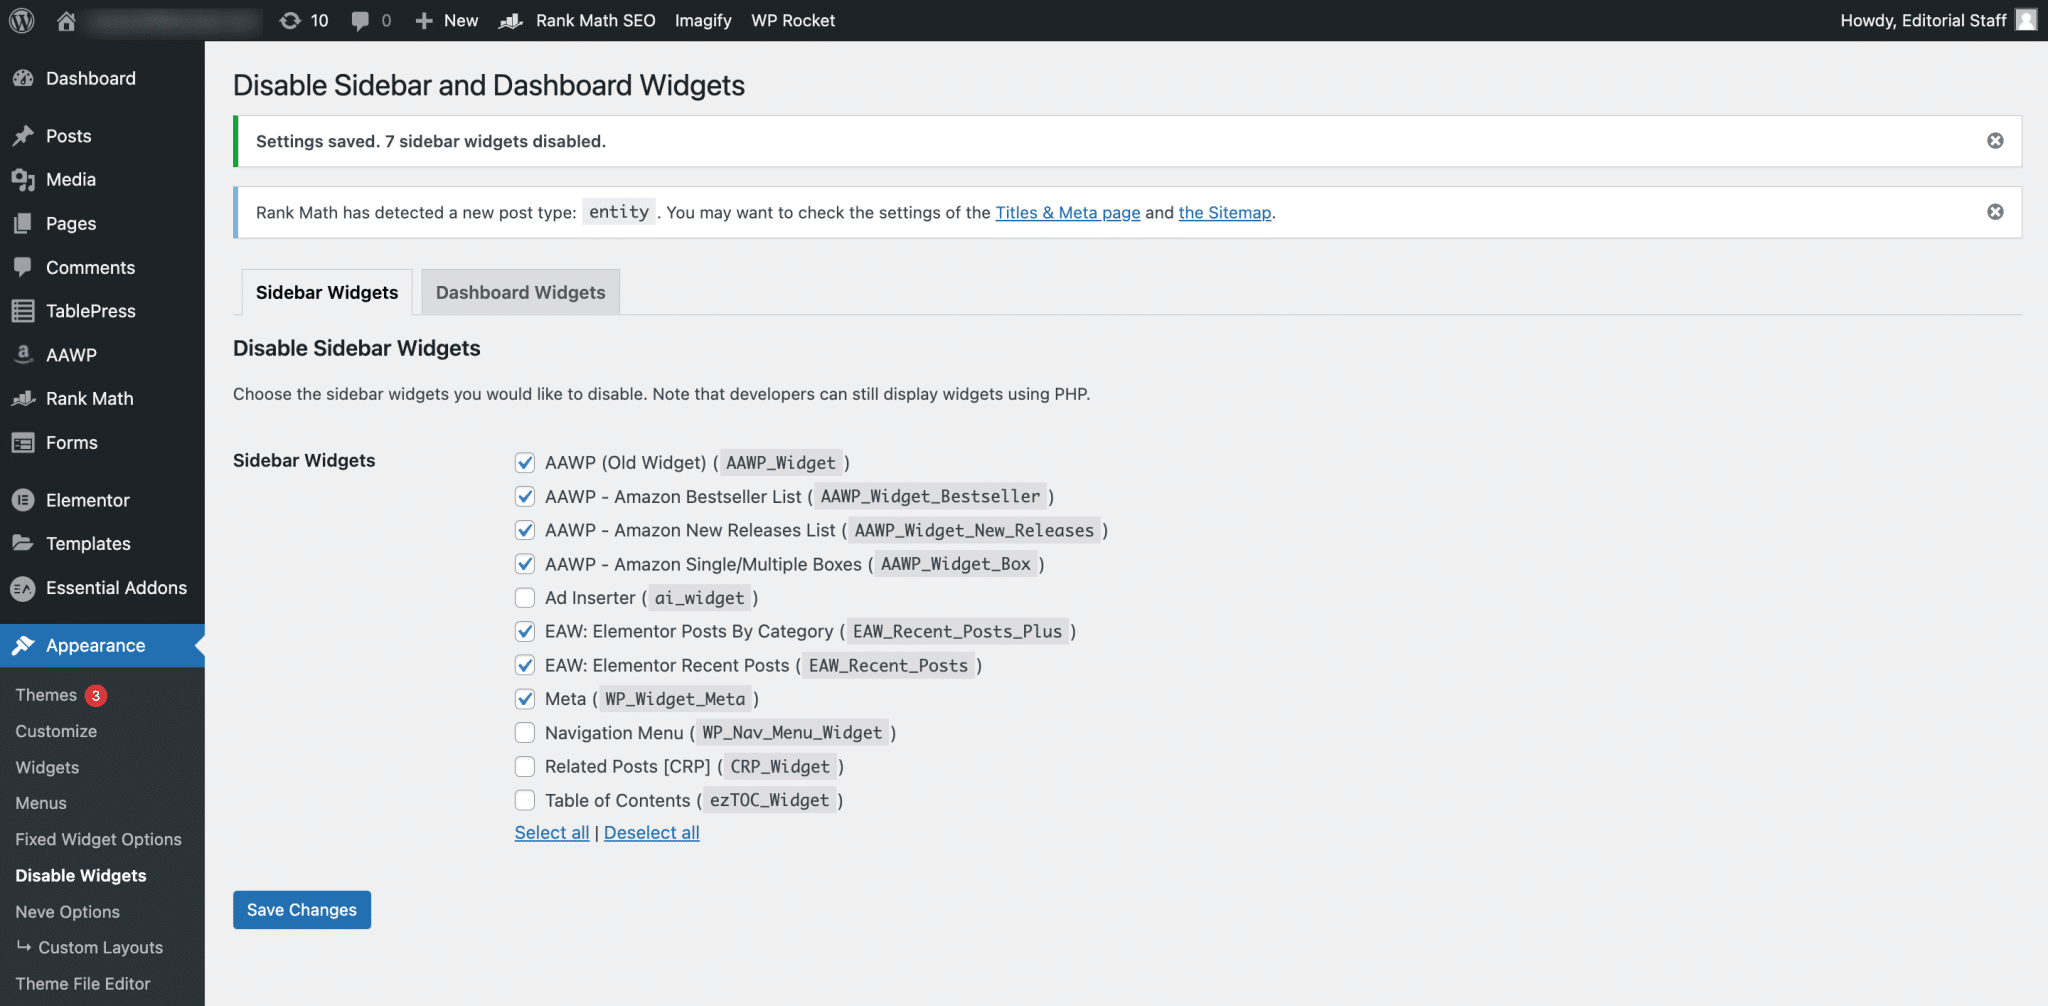Click the Comments speech bubble icon
The height and width of the screenshot is (1006, 2048).
pyautogui.click(x=23, y=267)
